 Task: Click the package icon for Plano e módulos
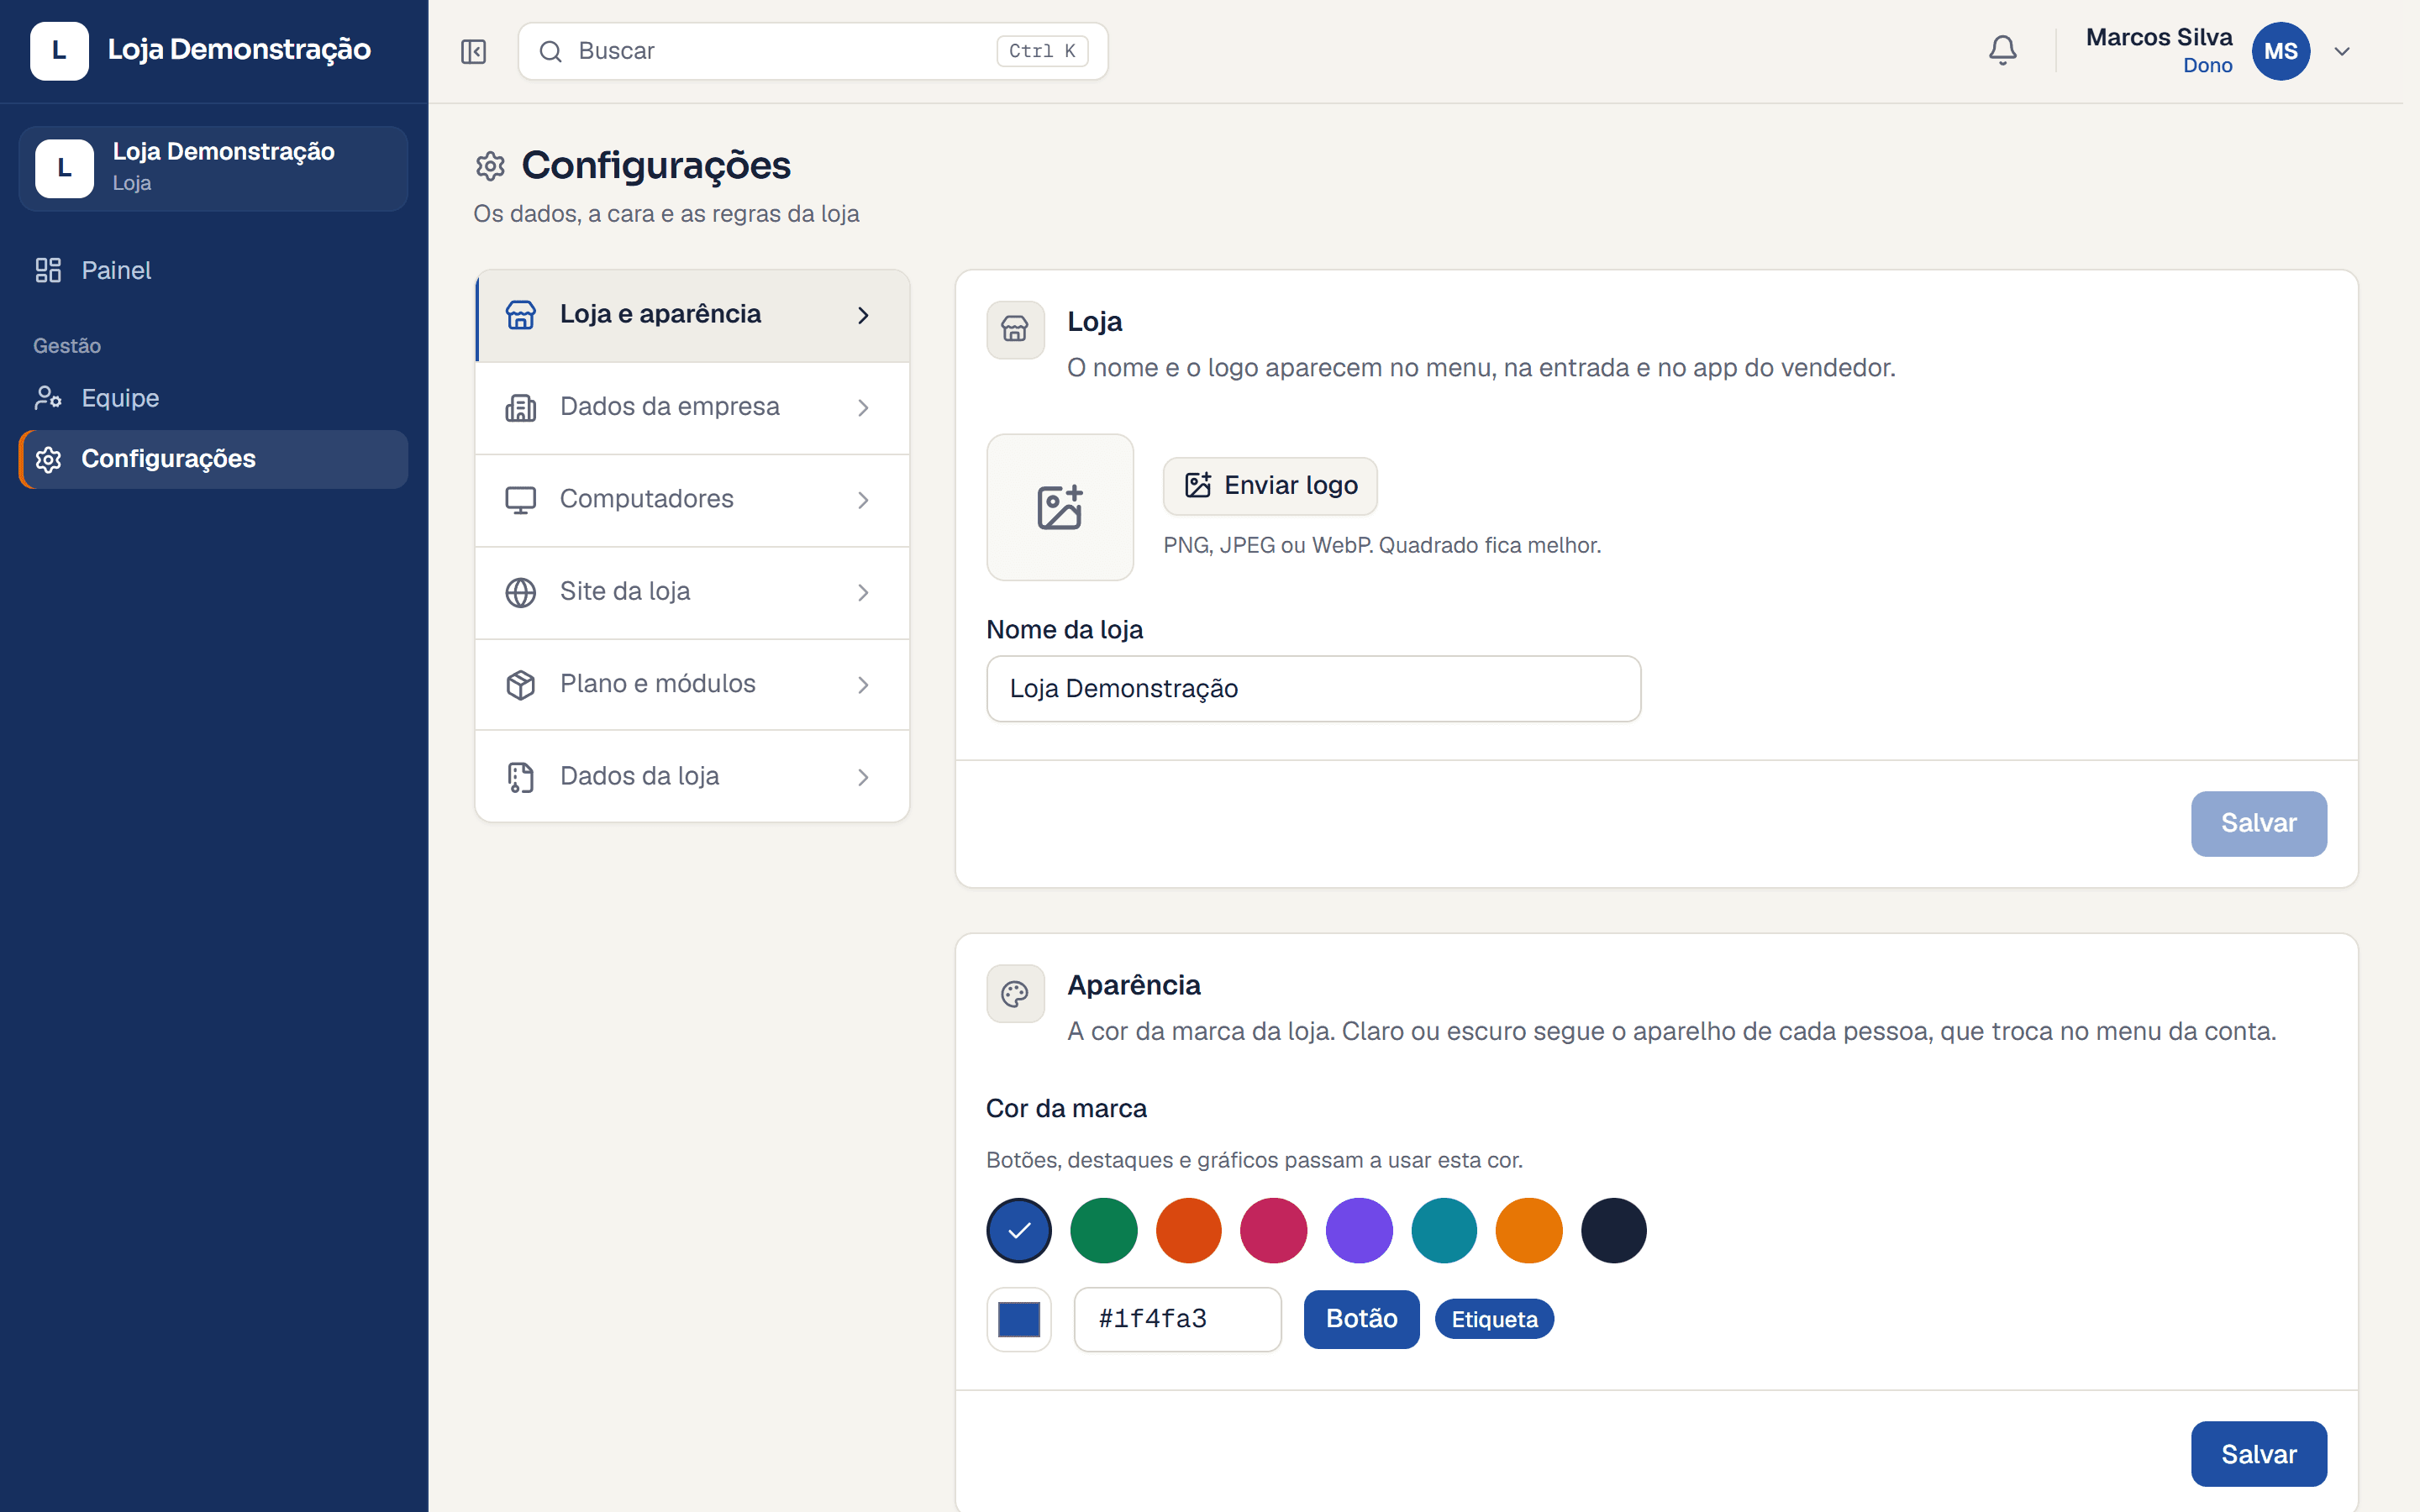pos(520,685)
